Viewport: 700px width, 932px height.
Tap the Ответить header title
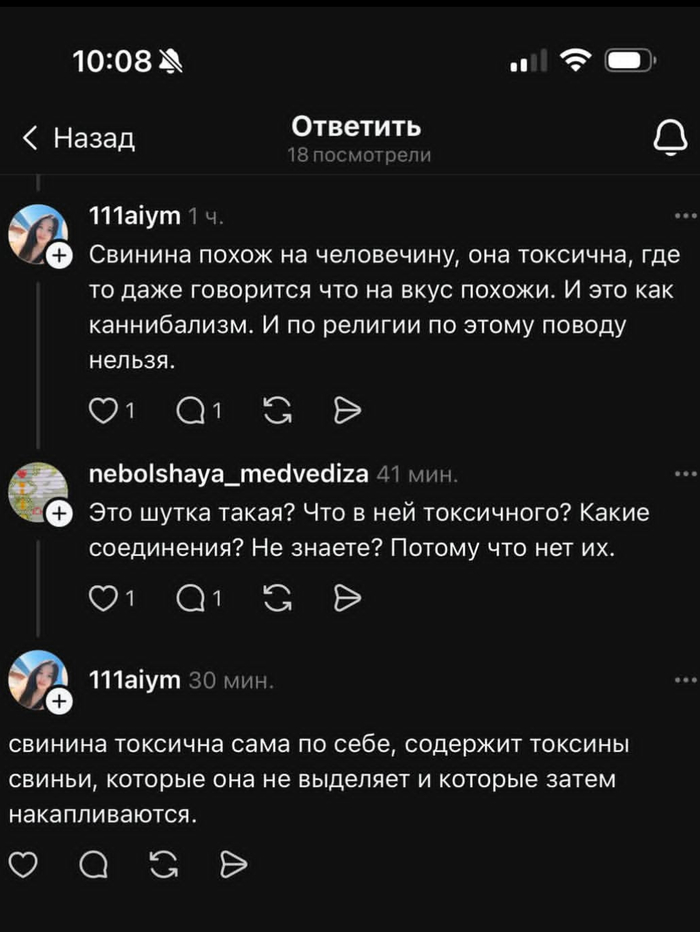click(x=355, y=127)
